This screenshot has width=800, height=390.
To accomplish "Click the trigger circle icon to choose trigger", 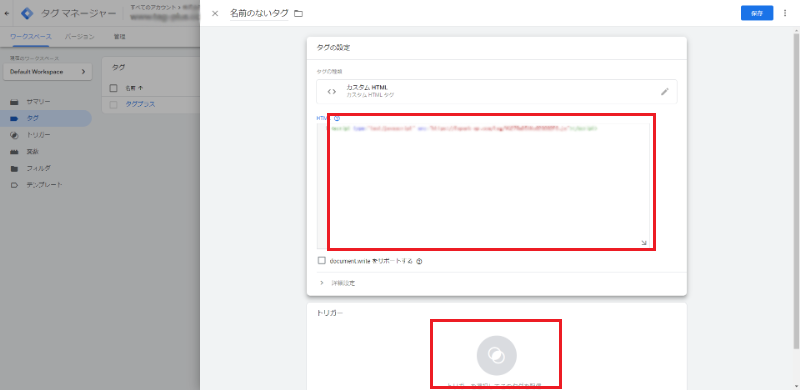I will point(496,355).
